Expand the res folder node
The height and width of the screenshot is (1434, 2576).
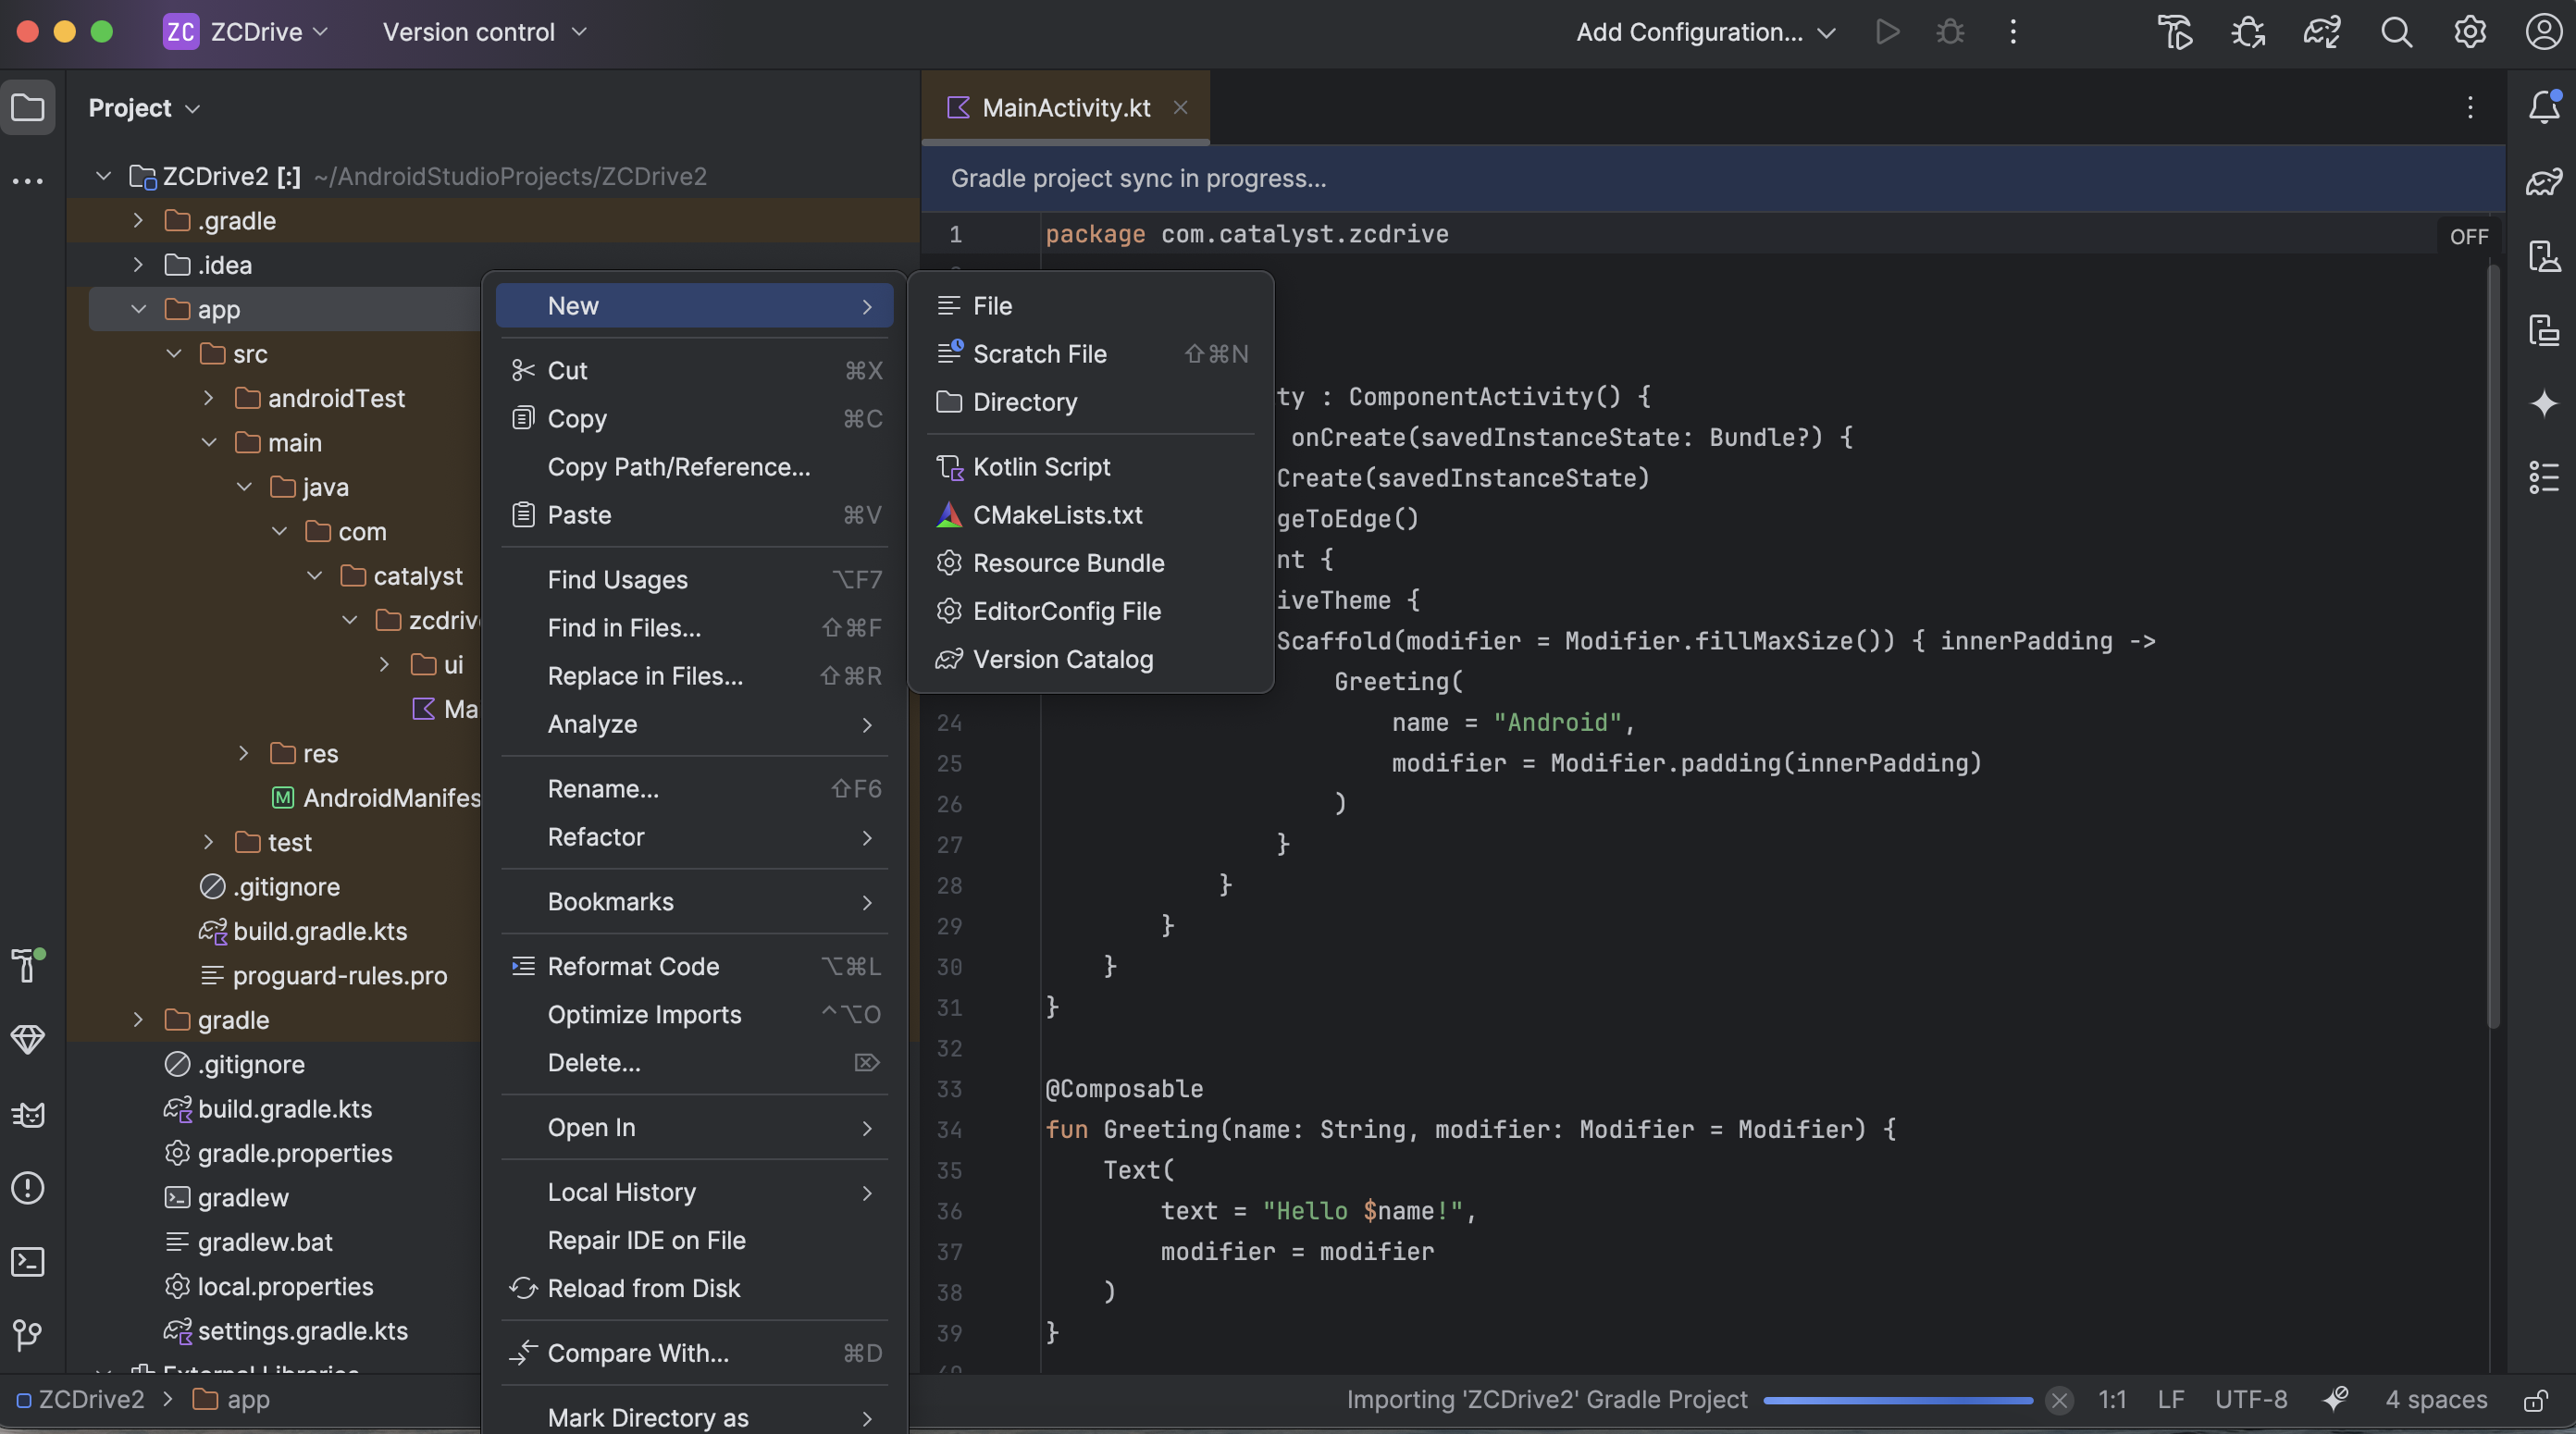[244, 753]
